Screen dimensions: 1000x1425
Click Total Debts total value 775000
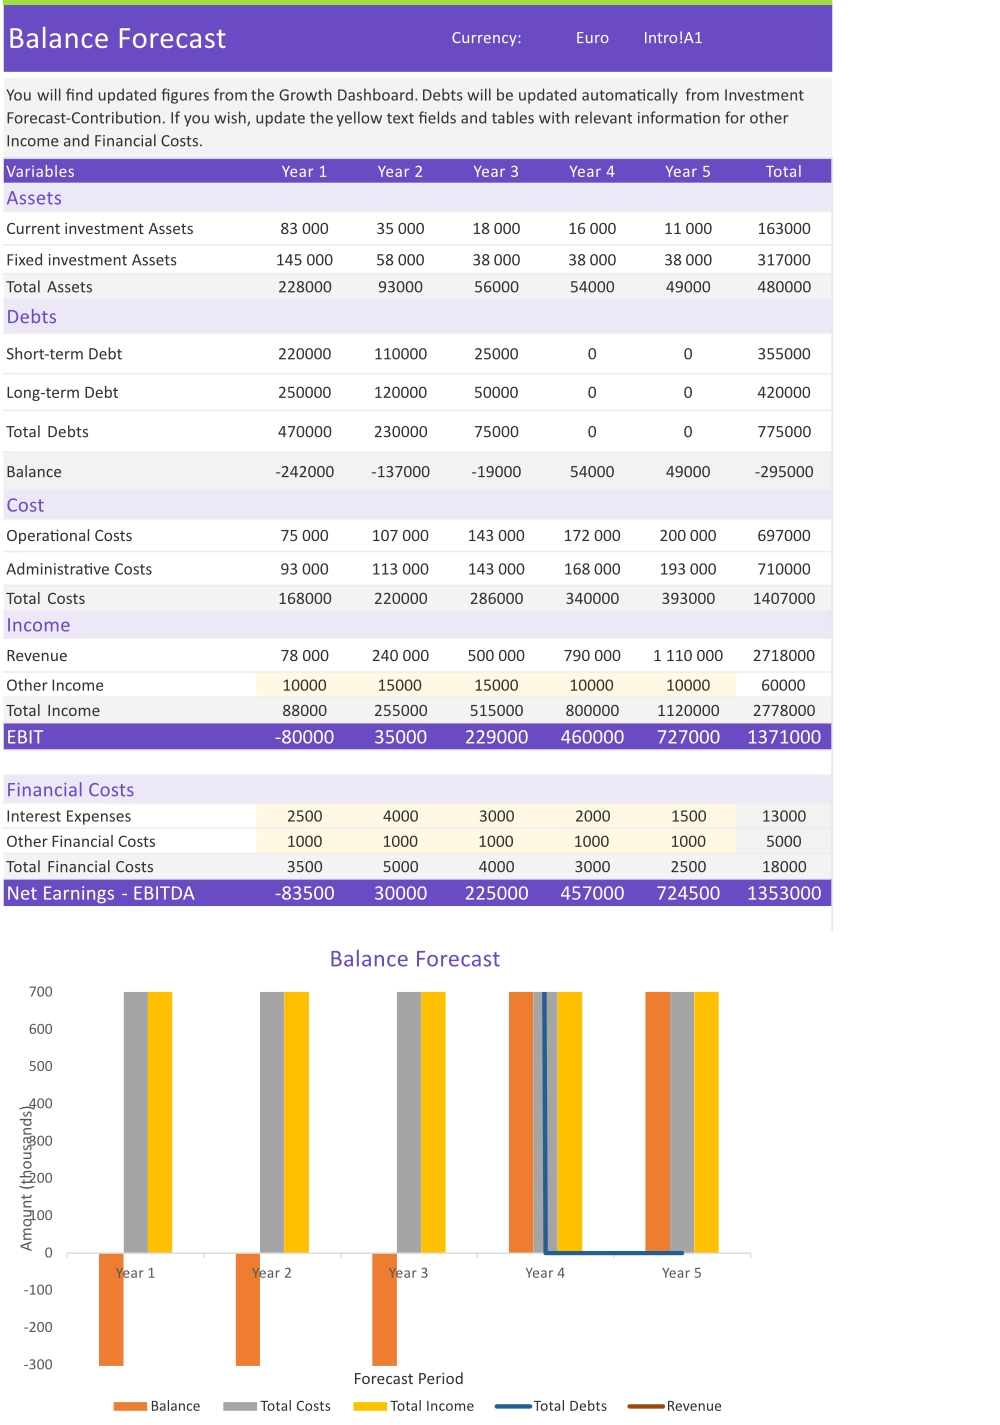[784, 432]
